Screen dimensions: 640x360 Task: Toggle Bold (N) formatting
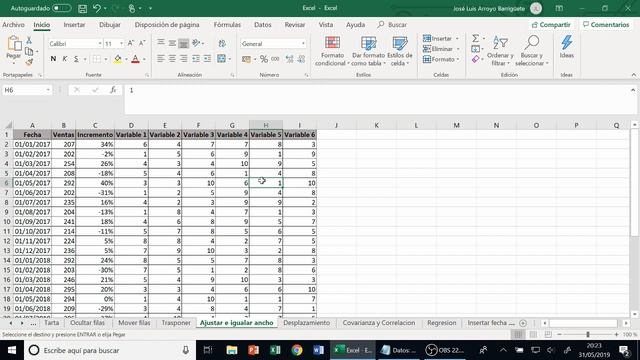point(53,59)
